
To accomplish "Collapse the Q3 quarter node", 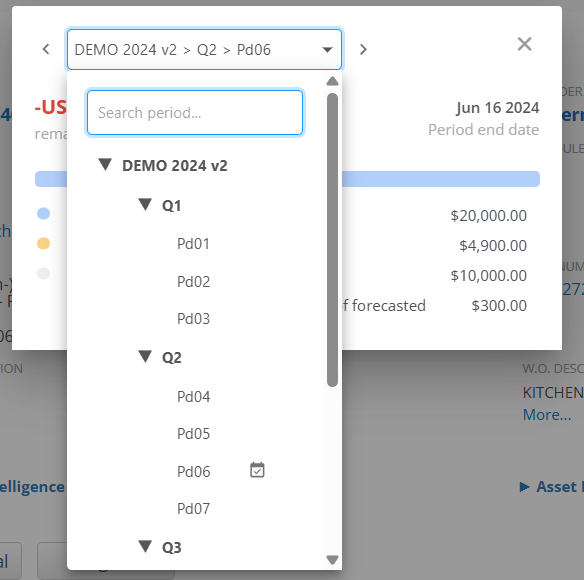I will (x=145, y=546).
